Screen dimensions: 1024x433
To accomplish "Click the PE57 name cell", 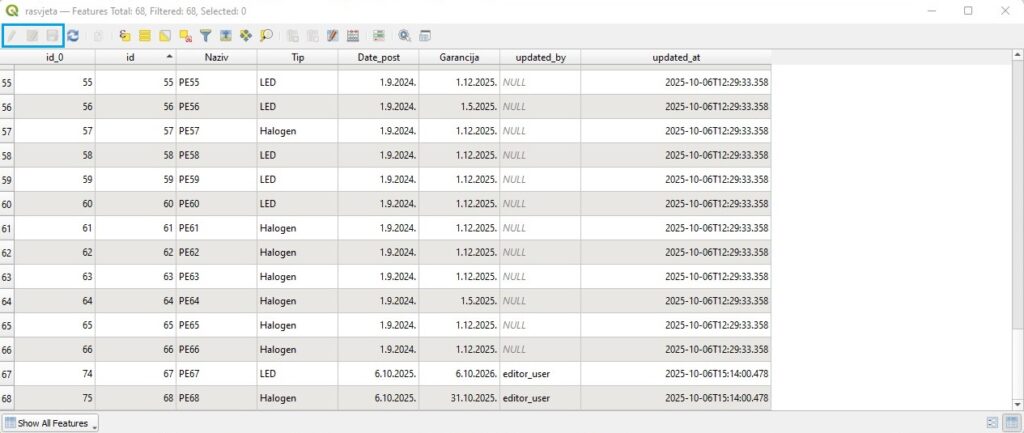I will point(217,131).
